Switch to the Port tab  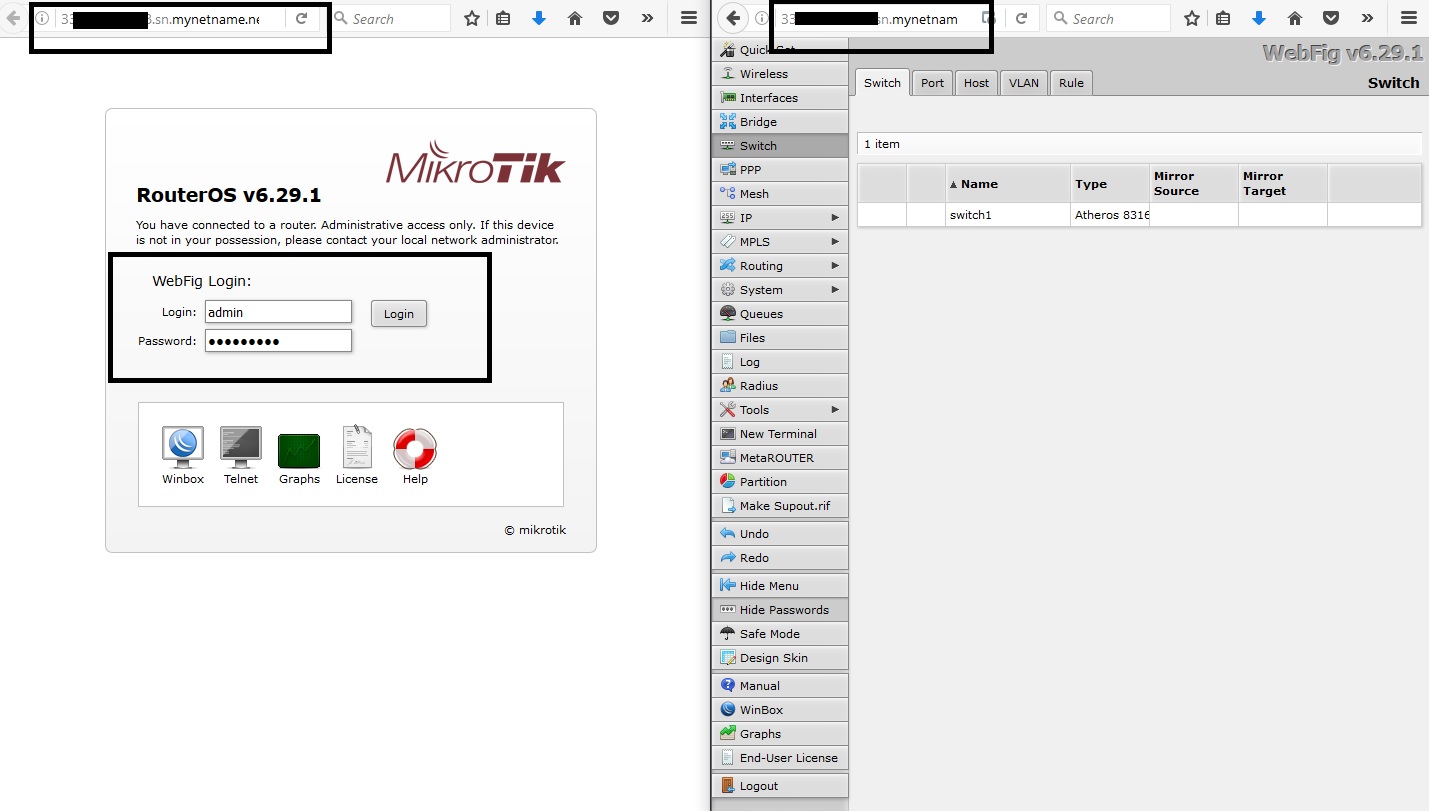pyautogui.click(x=932, y=83)
